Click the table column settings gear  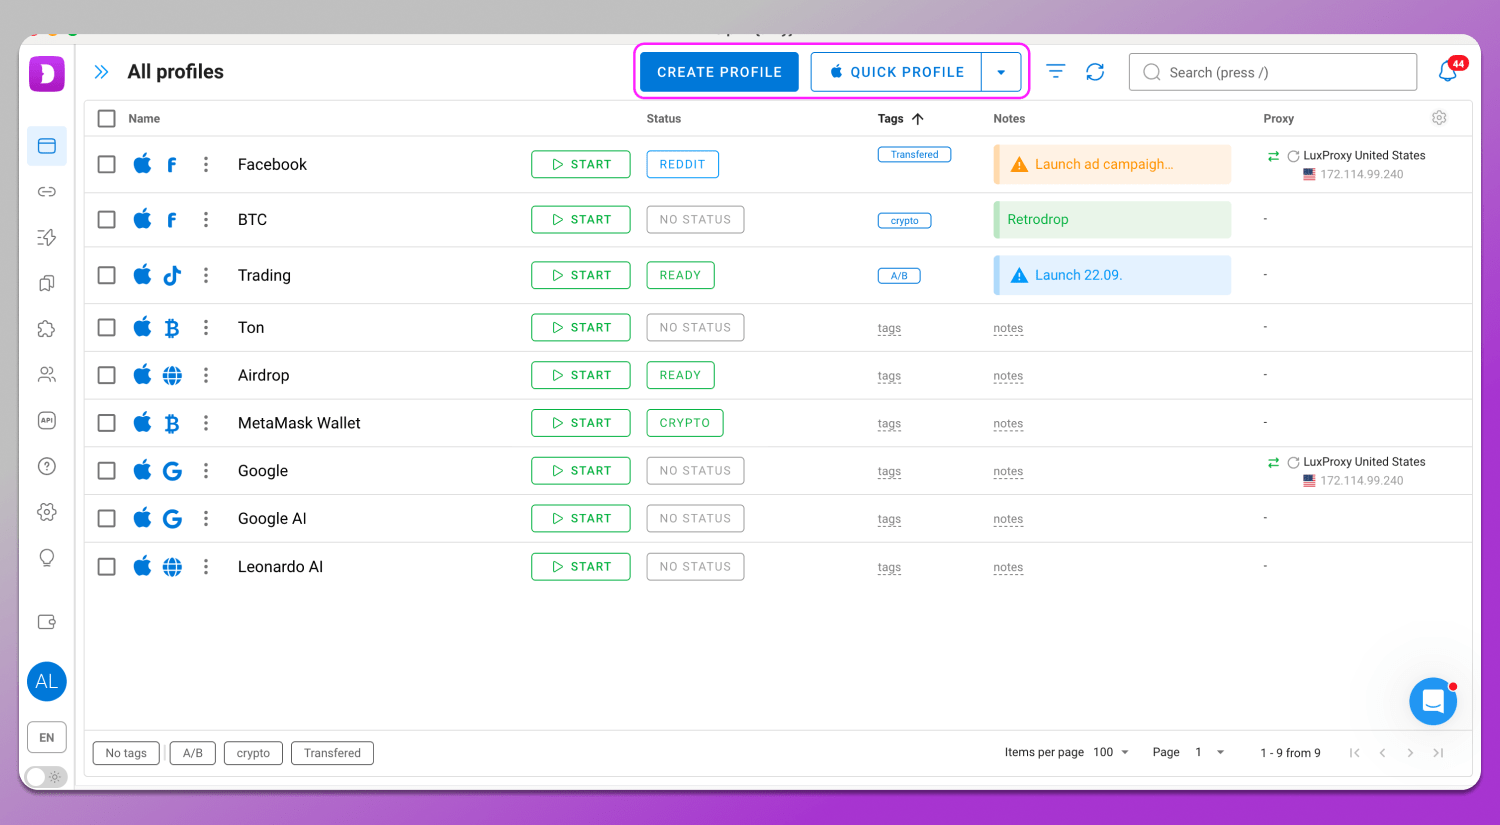coord(1439,118)
